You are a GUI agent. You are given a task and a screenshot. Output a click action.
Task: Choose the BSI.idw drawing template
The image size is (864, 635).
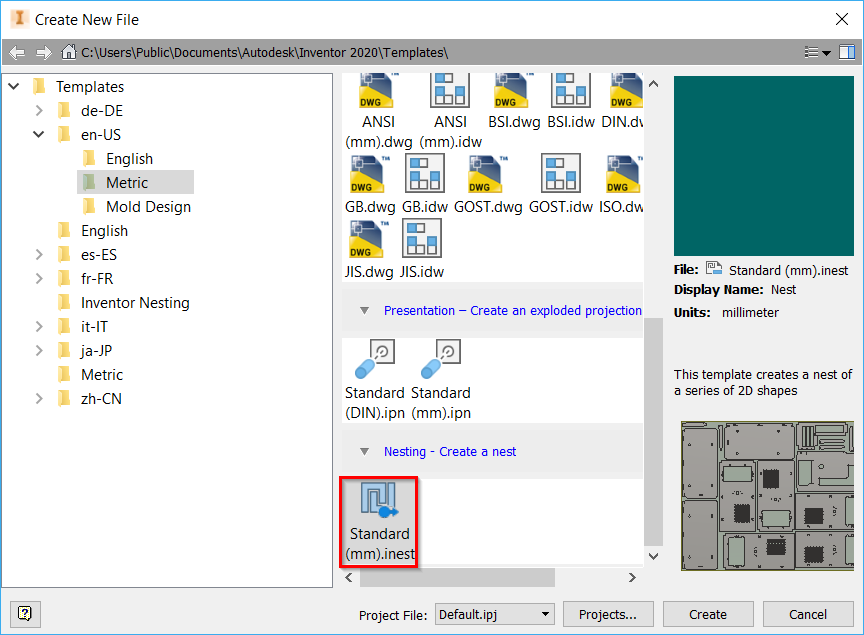coord(570,91)
